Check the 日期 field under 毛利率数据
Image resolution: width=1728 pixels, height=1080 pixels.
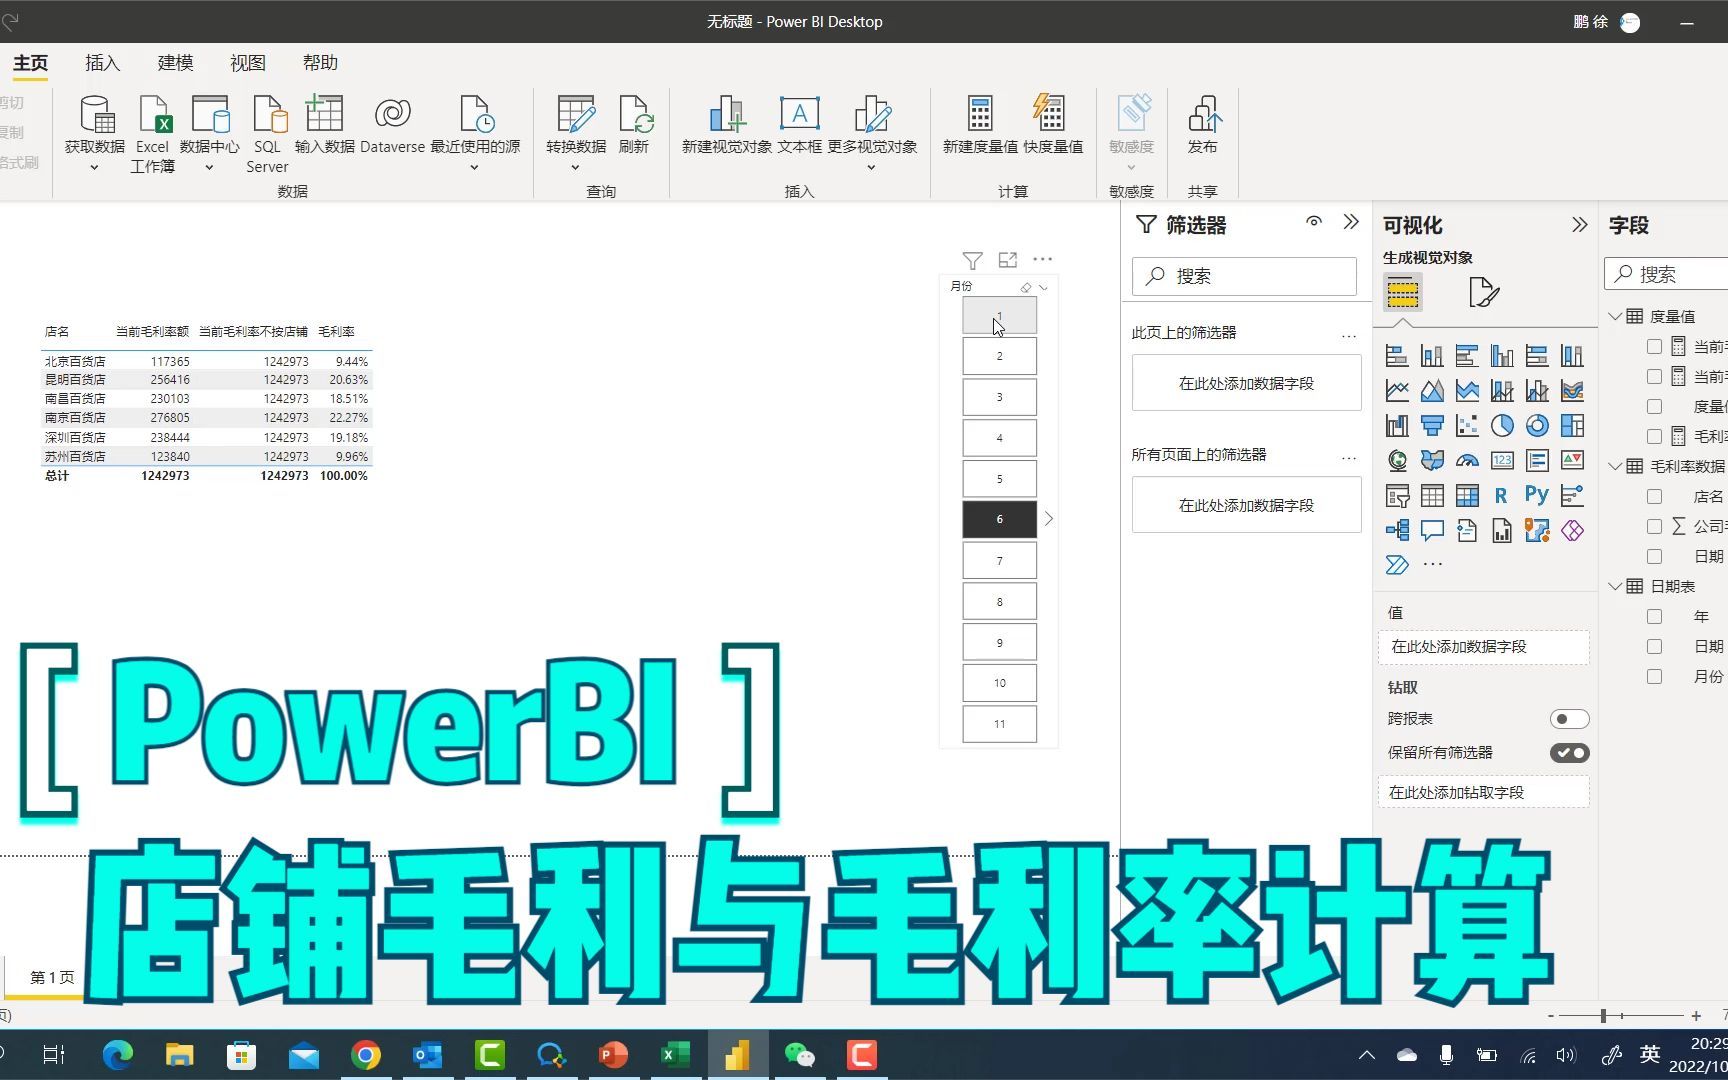1654,557
